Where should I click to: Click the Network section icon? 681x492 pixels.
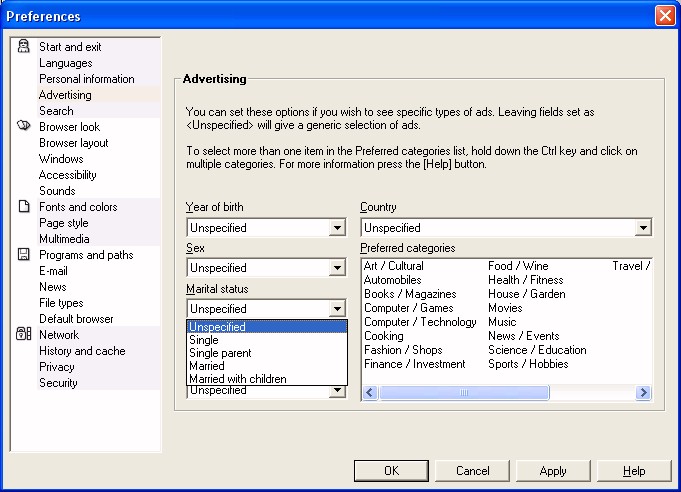click(x=24, y=335)
